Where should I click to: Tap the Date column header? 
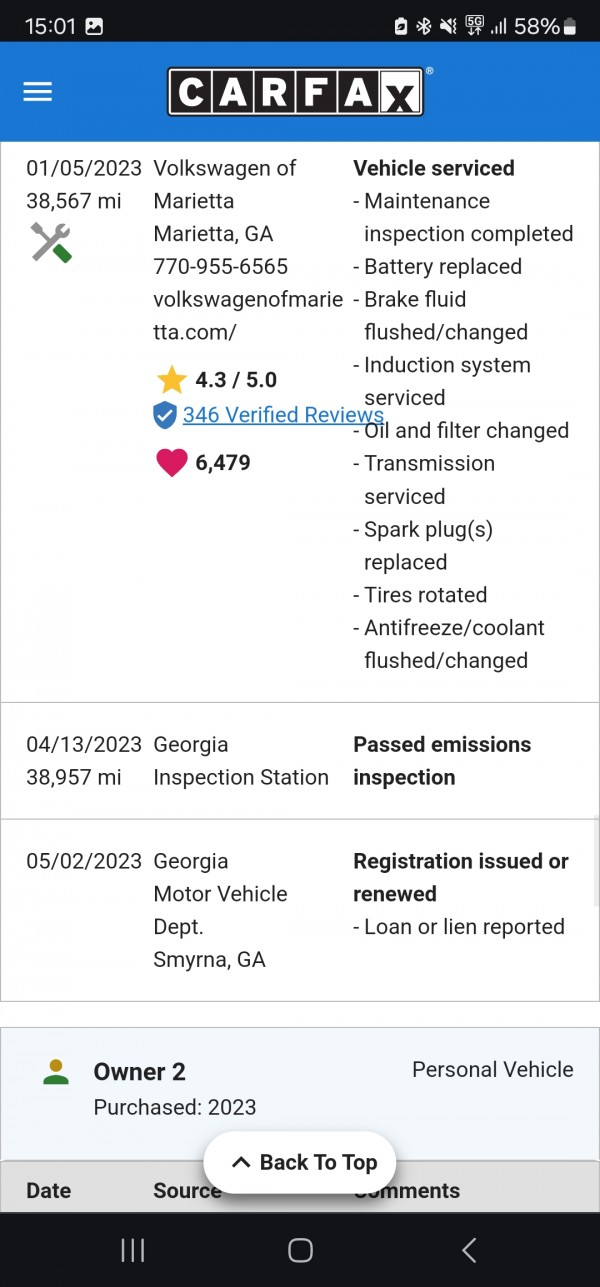pos(48,1190)
